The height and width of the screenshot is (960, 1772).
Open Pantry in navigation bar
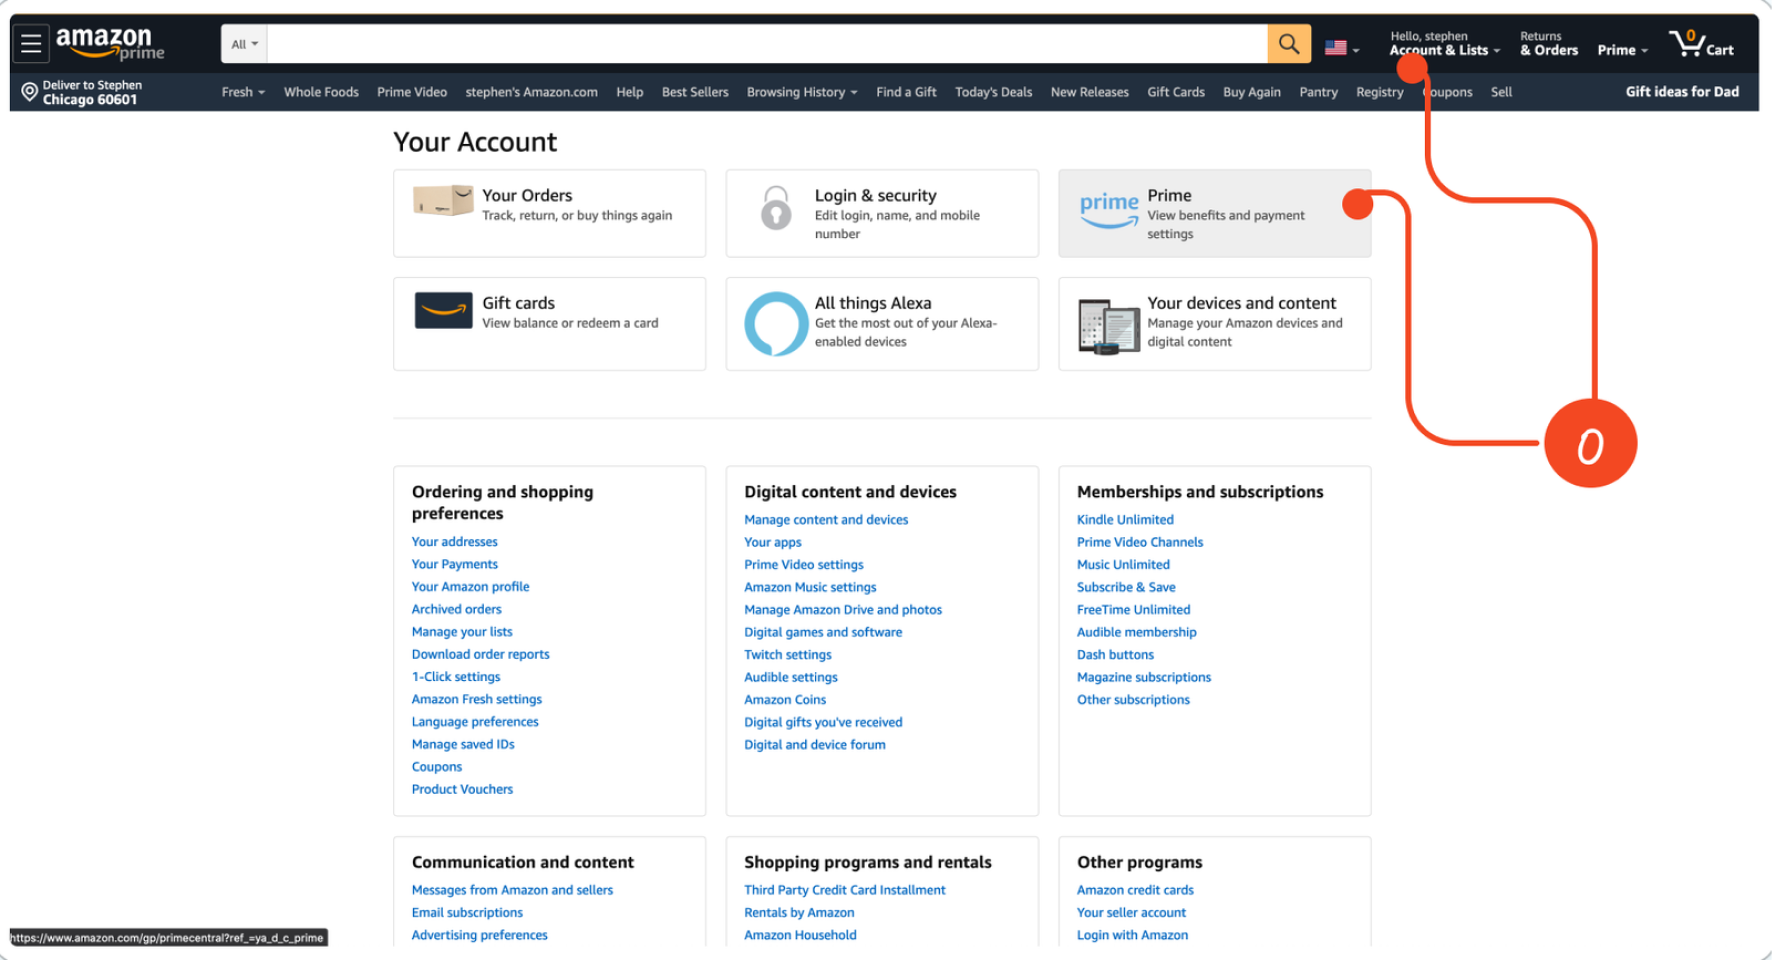tap(1318, 92)
